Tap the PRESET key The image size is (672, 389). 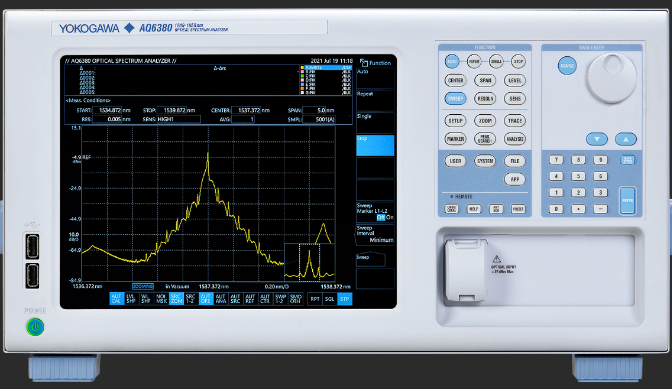pos(518,209)
